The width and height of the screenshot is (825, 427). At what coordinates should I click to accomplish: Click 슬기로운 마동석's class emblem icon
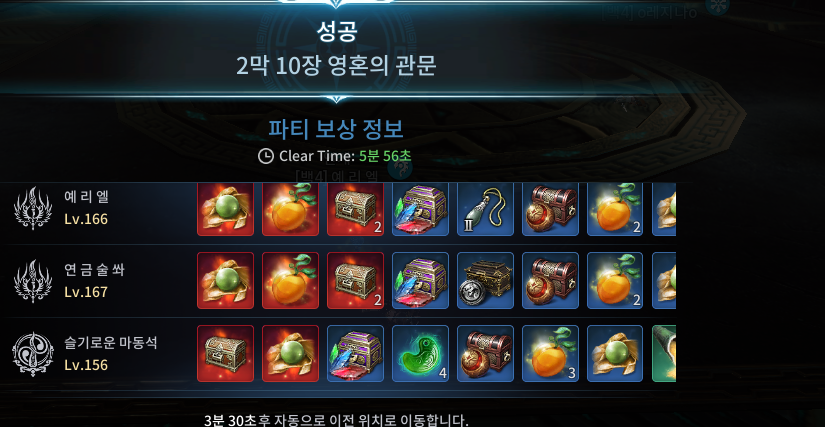coord(33,354)
